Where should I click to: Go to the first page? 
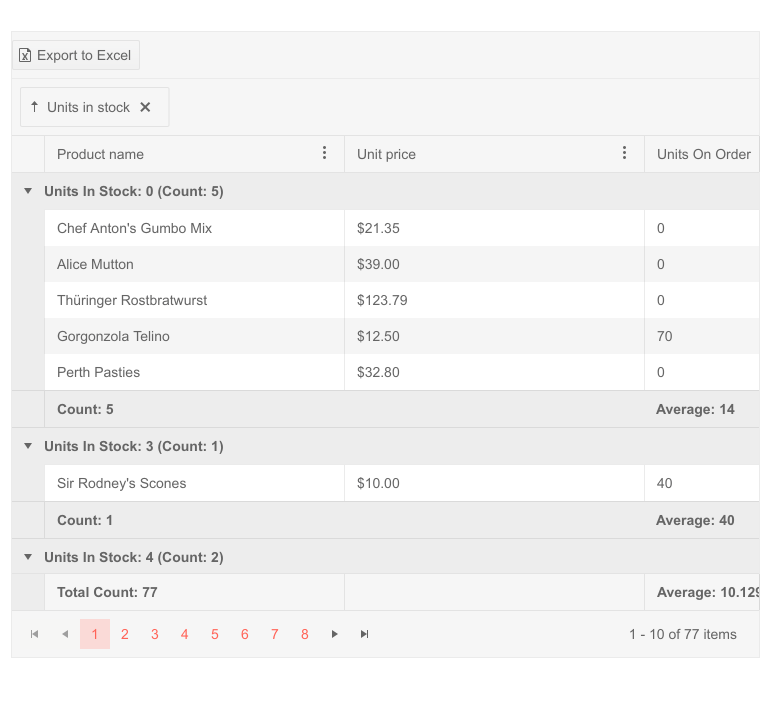tap(35, 634)
